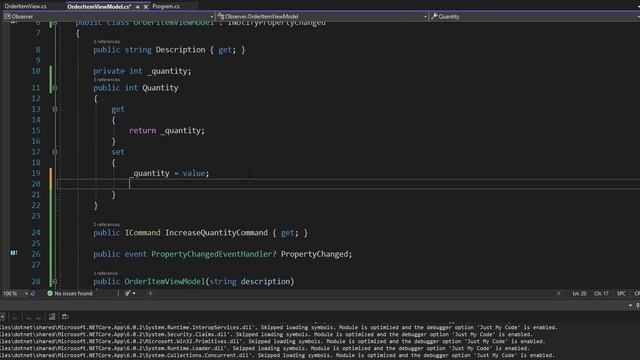The width and height of the screenshot is (640, 360).
Task: Click the Ch: 17 column indicator
Action: pos(601,293)
